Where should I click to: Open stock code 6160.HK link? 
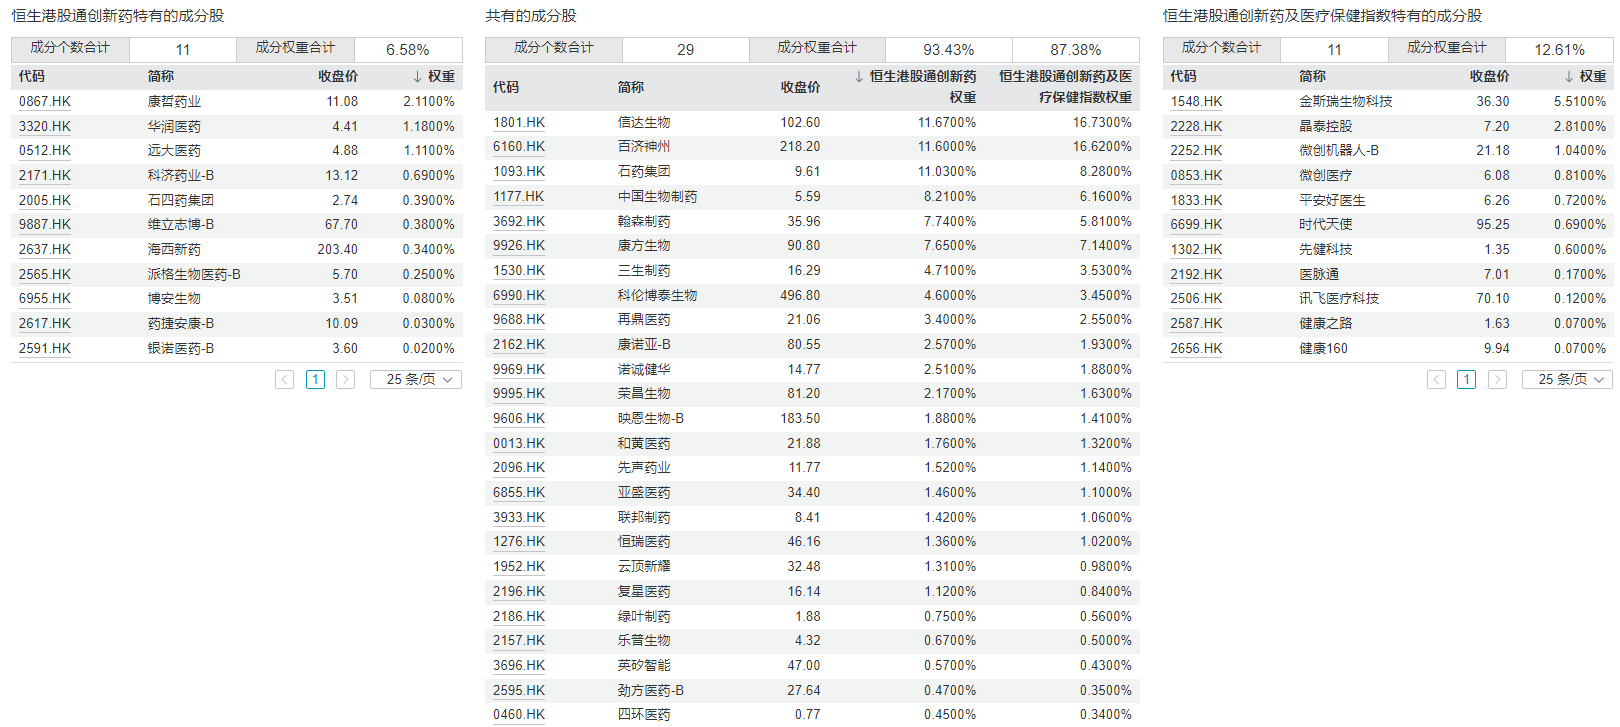point(519,147)
